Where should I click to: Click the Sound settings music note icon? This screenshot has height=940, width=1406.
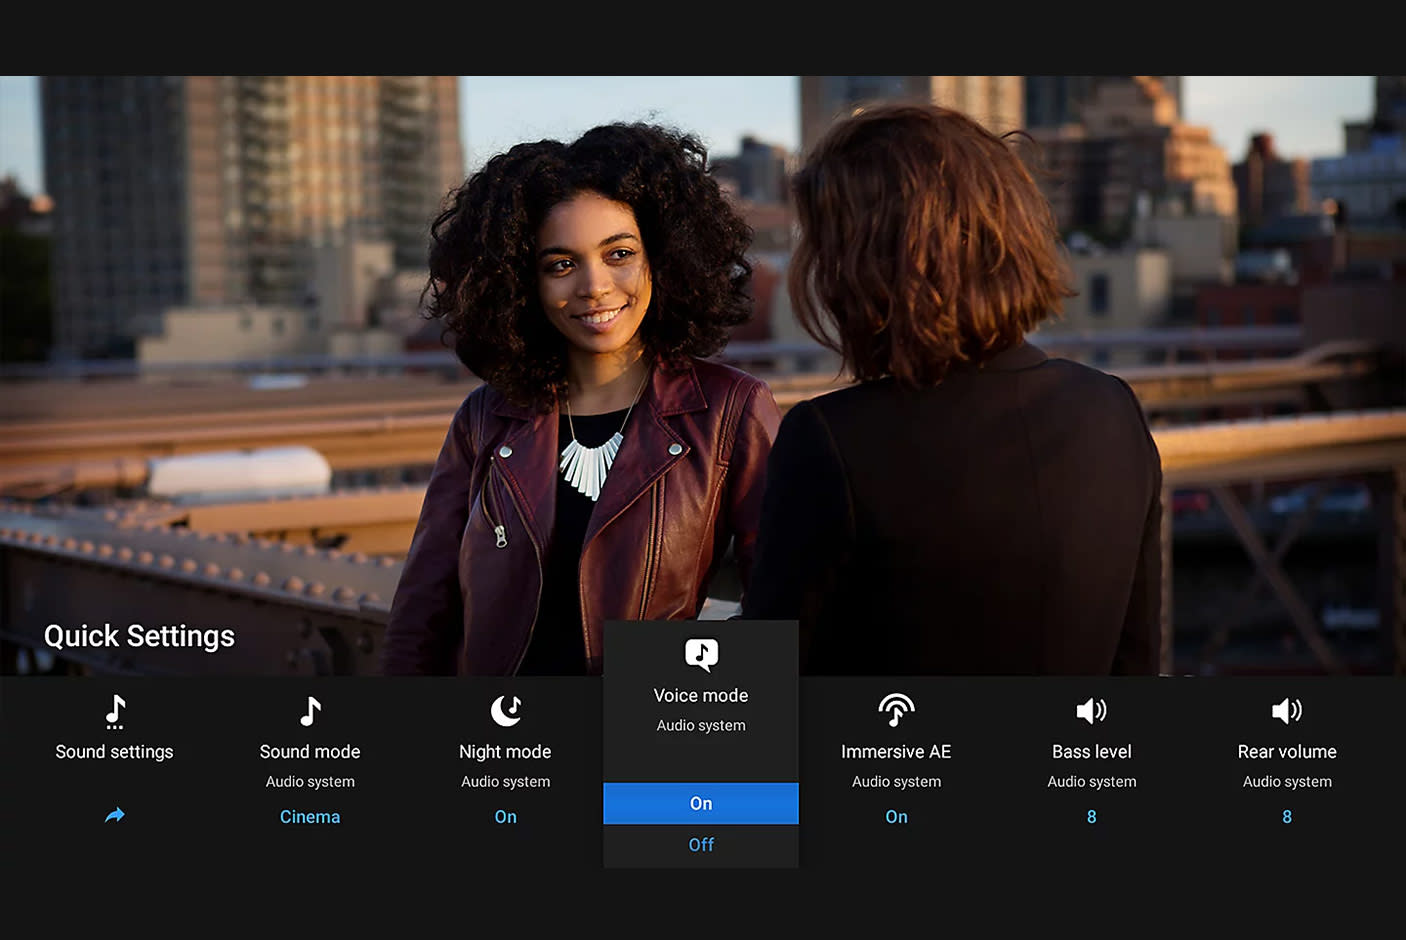tap(115, 711)
